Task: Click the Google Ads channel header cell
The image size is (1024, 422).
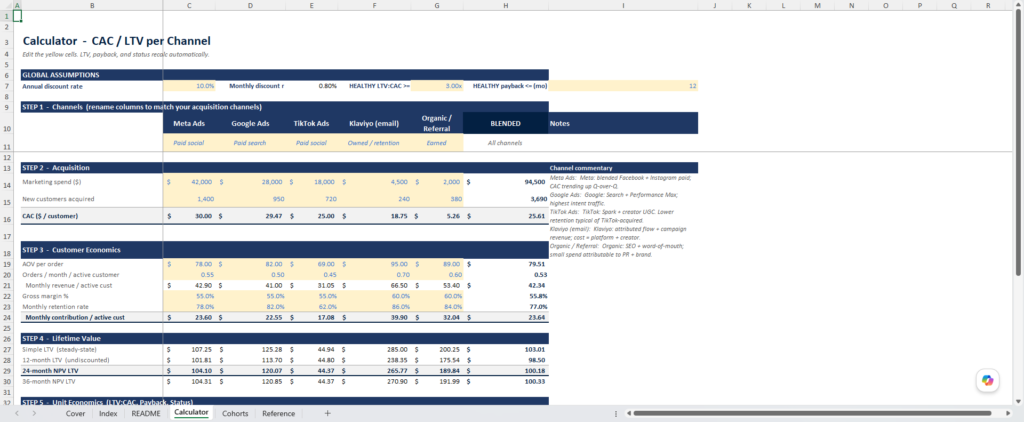Action: (251, 123)
